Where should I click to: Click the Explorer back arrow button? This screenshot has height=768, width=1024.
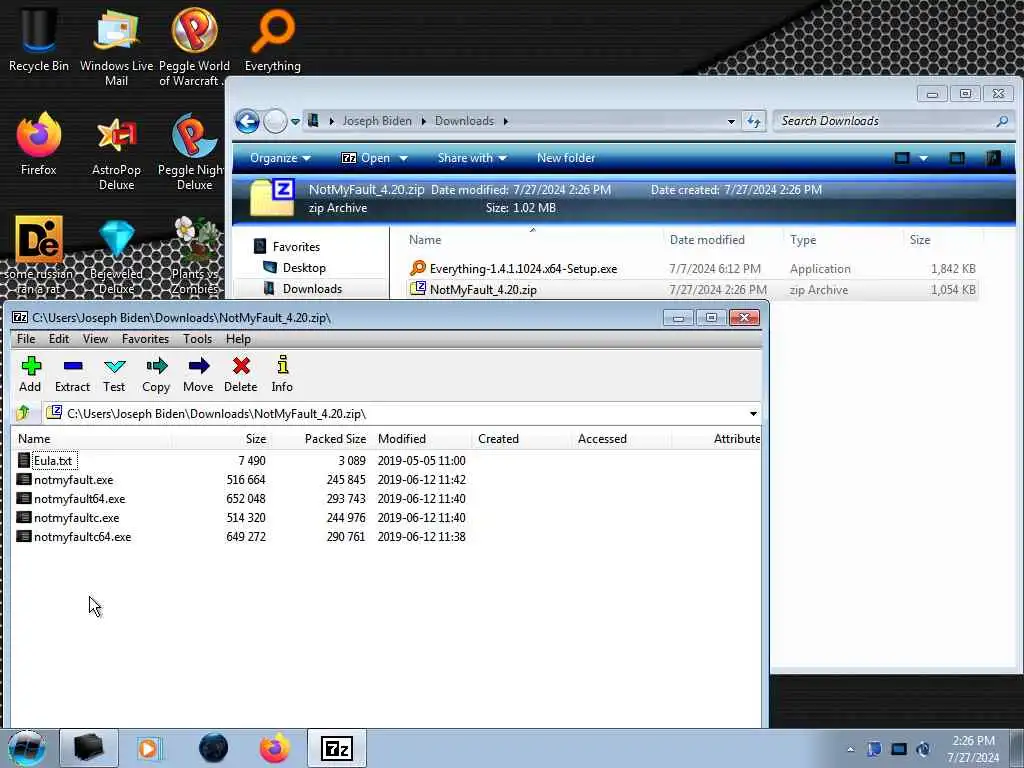click(248, 121)
